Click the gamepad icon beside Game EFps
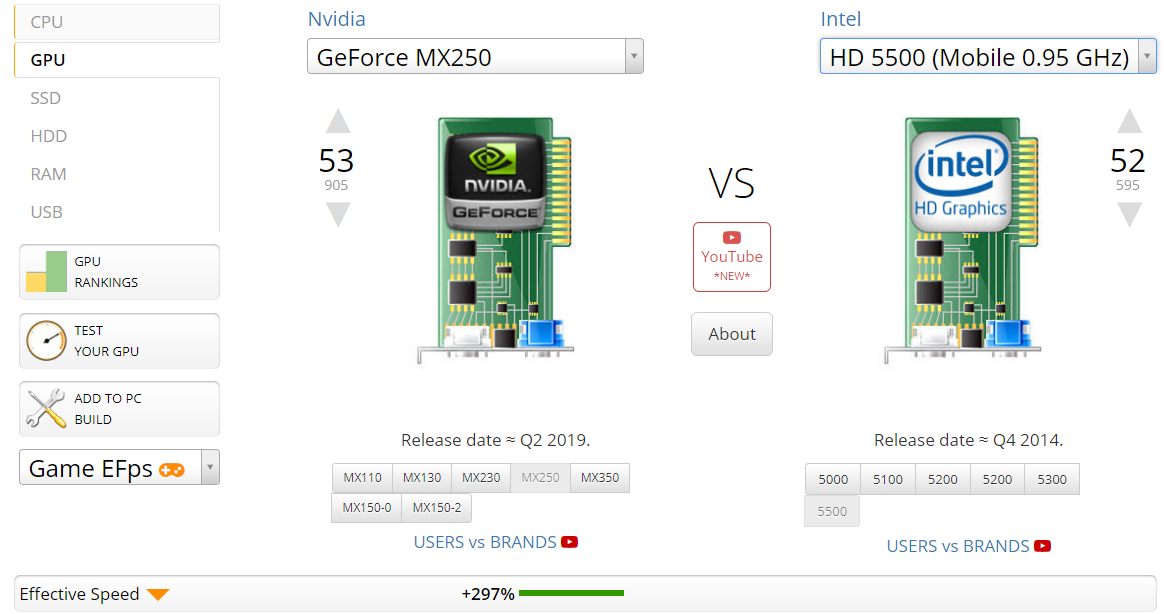Screen dimensions: 1164x614 coord(171,470)
